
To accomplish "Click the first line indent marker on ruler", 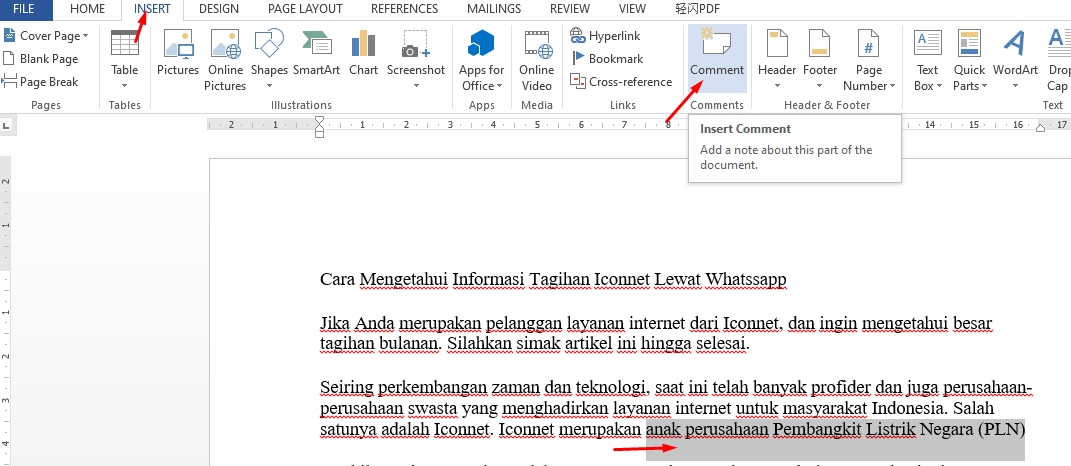I will [319, 121].
